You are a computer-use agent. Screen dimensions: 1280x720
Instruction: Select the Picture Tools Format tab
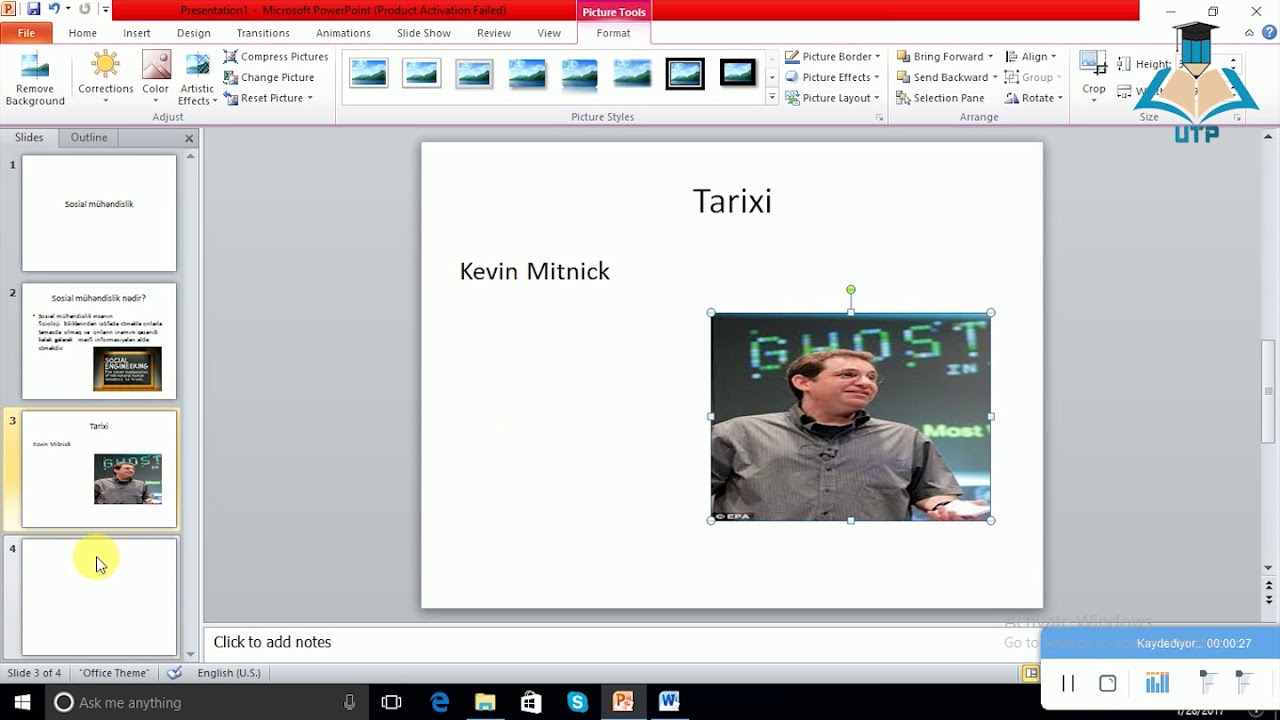(x=613, y=33)
